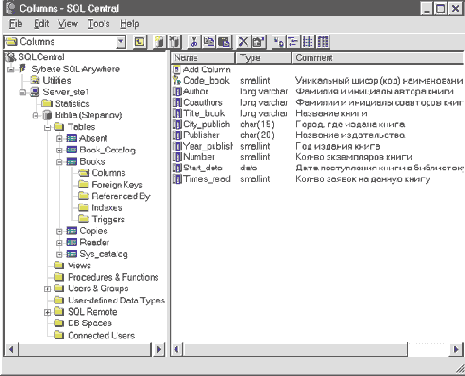Open the Foreign Keys folder
Image resolution: width=465 pixels, height=376 pixels.
(x=110, y=184)
